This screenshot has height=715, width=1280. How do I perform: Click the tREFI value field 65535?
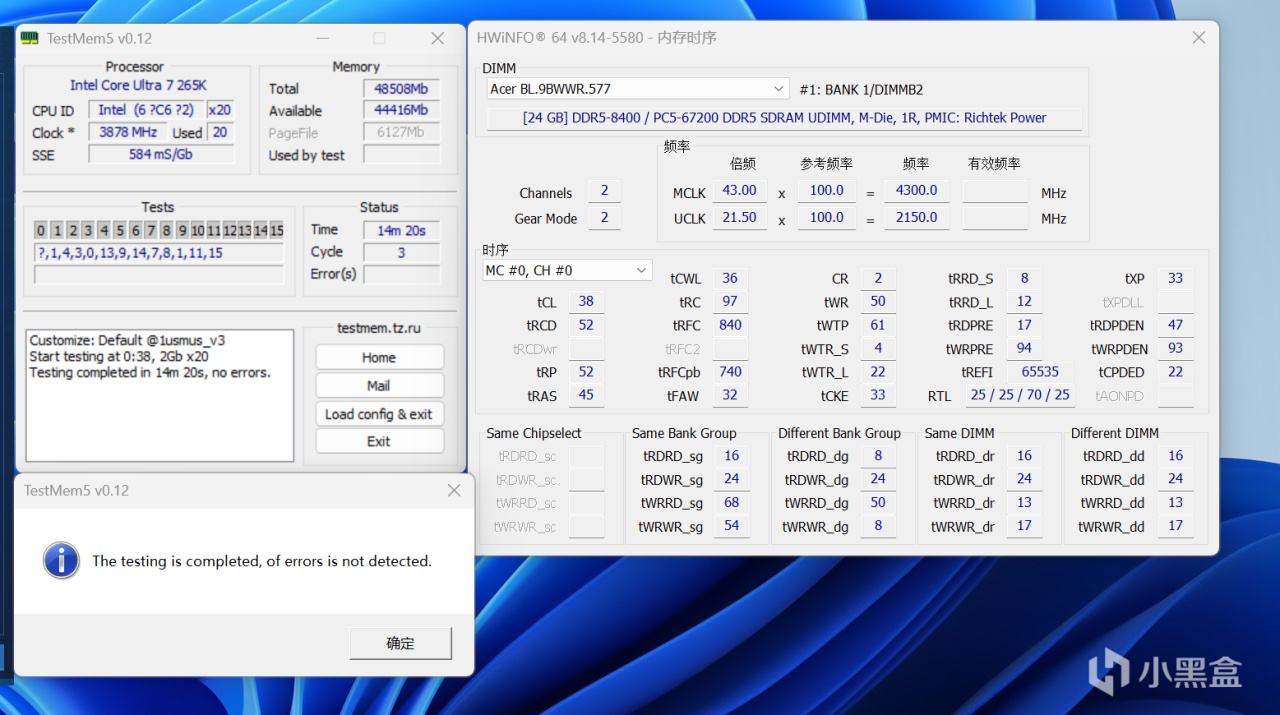pos(1040,372)
